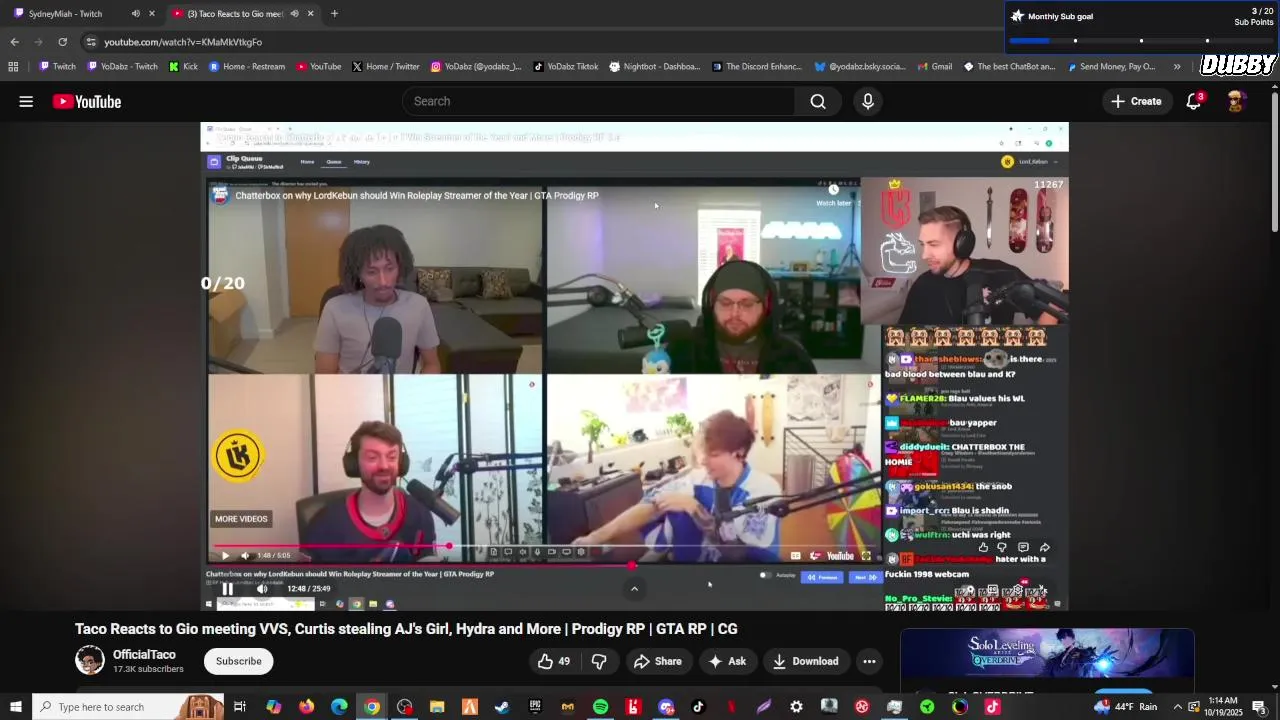Viewport: 1280px width, 720px height.
Task: Focus the YouTube search field
Action: pos(599,101)
